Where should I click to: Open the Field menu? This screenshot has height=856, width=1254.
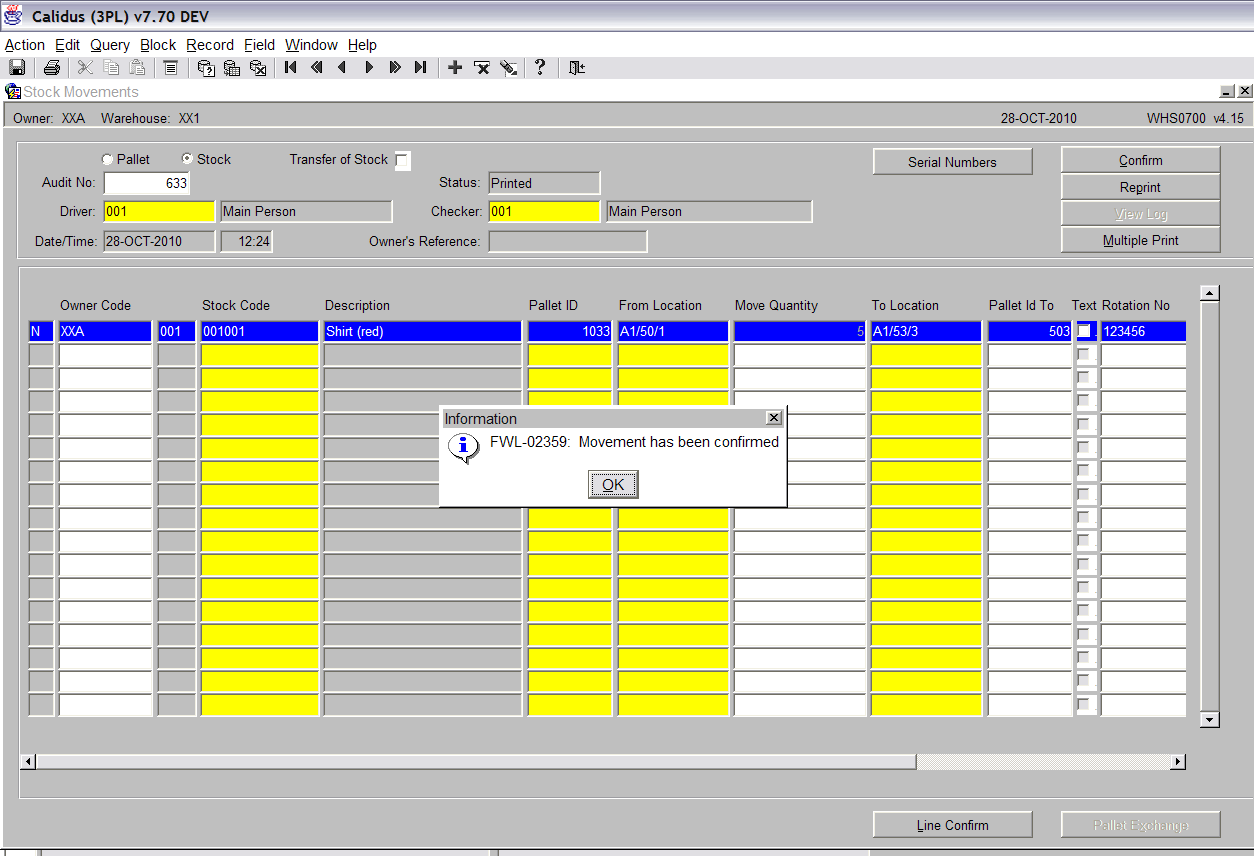[259, 45]
